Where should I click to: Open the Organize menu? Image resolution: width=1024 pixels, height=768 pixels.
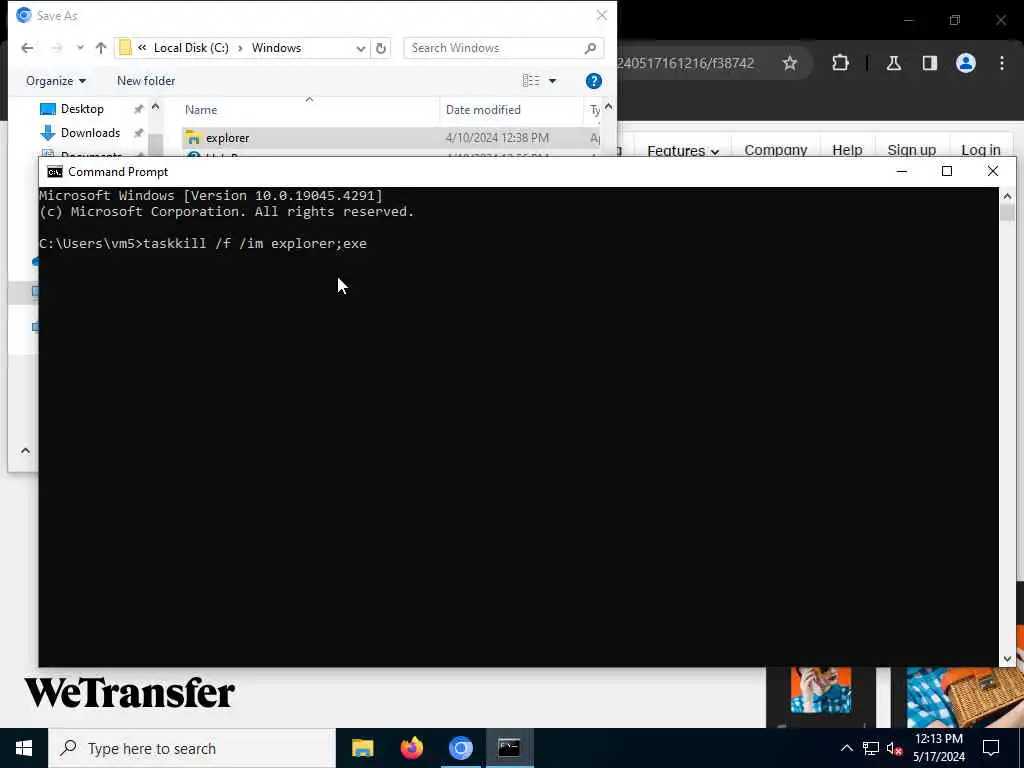click(56, 81)
